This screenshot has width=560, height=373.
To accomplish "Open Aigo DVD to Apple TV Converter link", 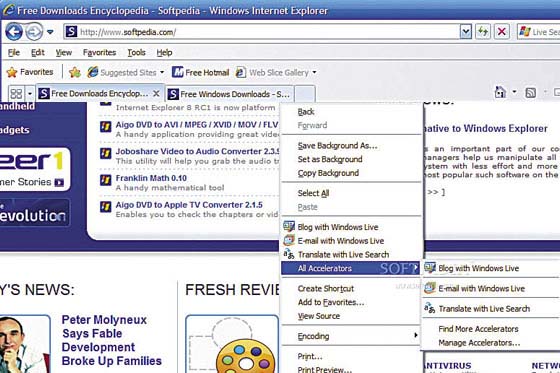I will tap(189, 205).
